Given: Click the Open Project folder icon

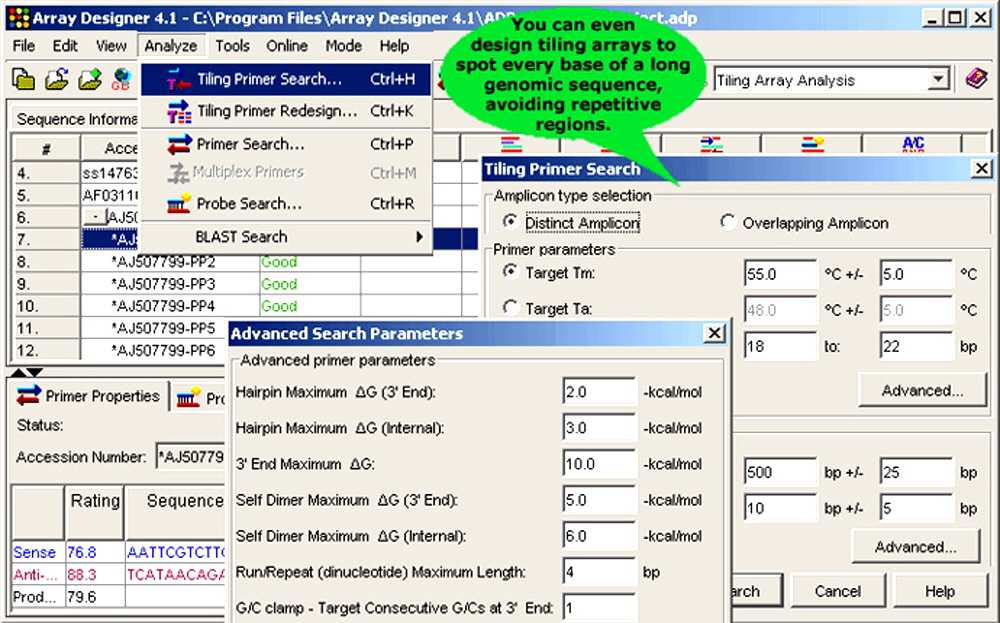Looking at the screenshot, I should pos(57,80).
